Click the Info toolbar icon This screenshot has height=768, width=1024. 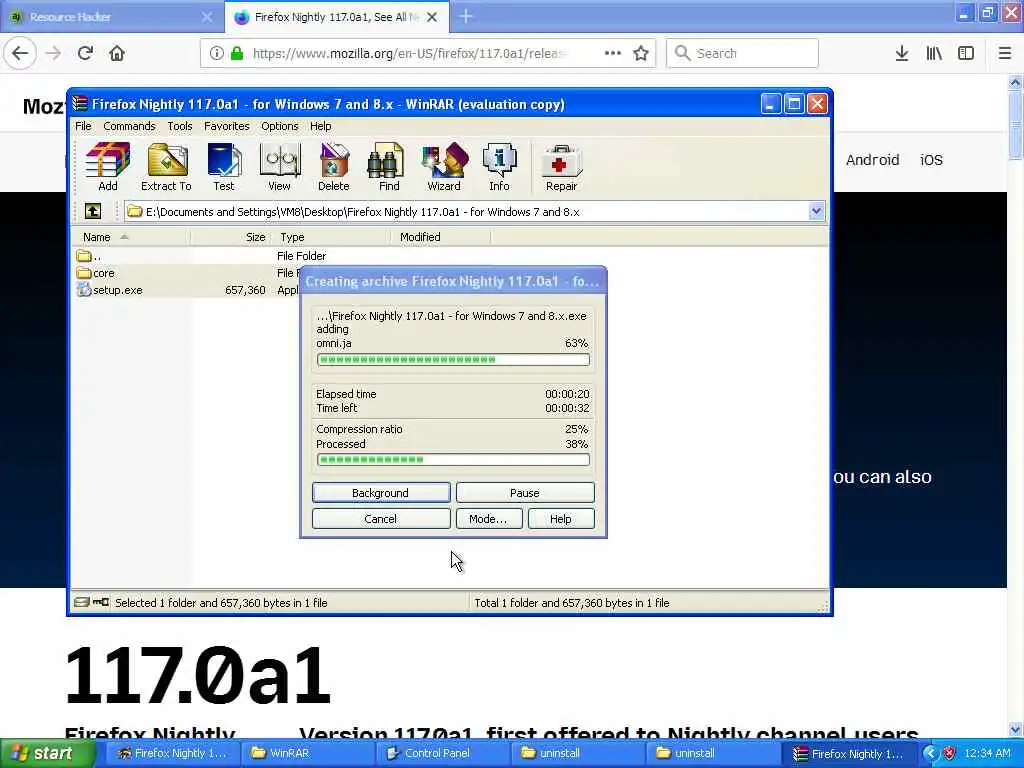pyautogui.click(x=500, y=167)
